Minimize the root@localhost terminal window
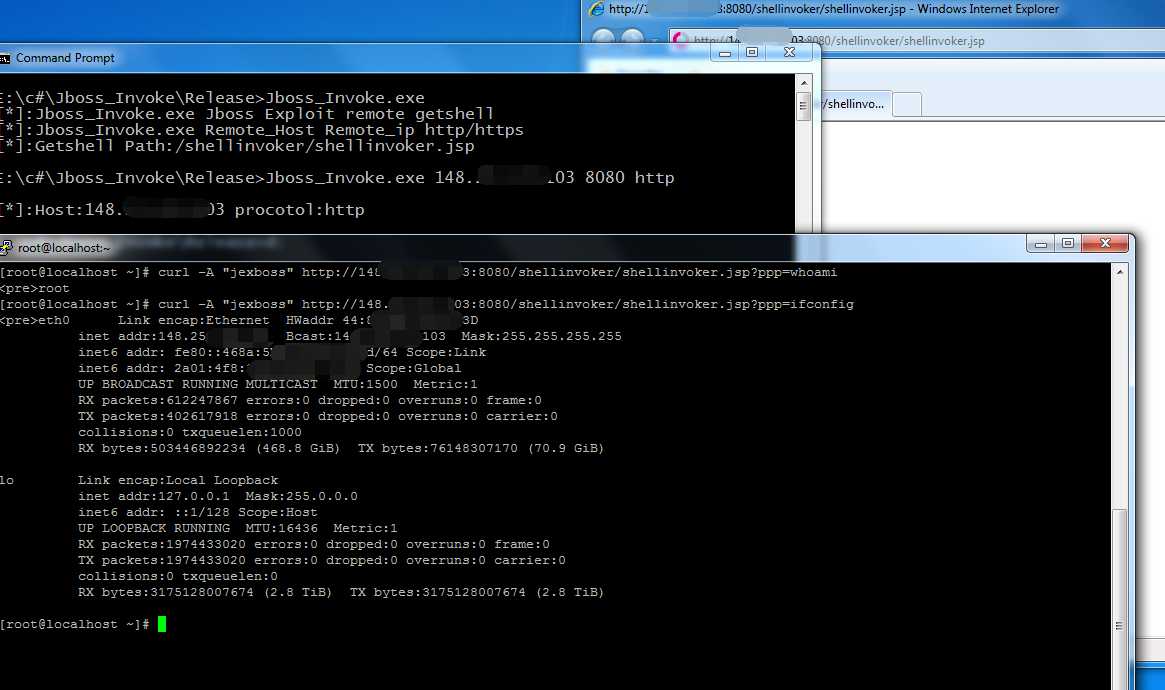The image size is (1165, 690). pyautogui.click(x=1040, y=244)
